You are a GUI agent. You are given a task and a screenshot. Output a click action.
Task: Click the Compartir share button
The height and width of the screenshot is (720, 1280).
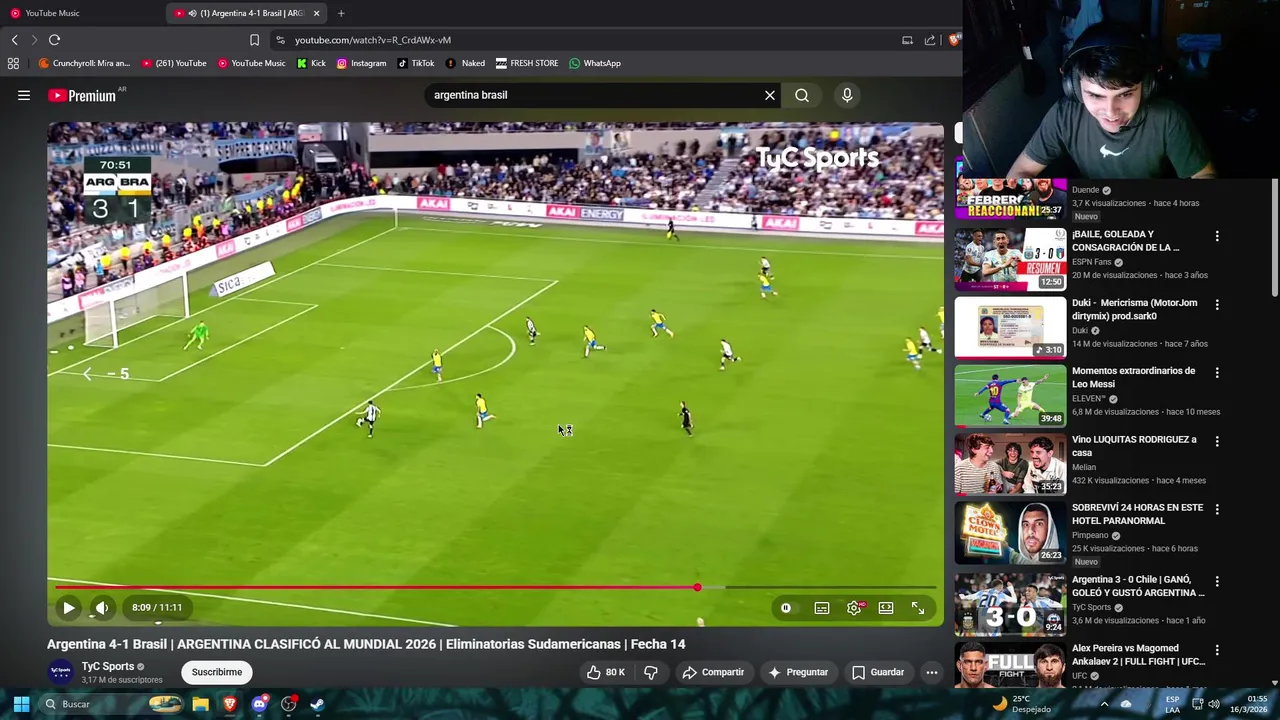(x=713, y=672)
